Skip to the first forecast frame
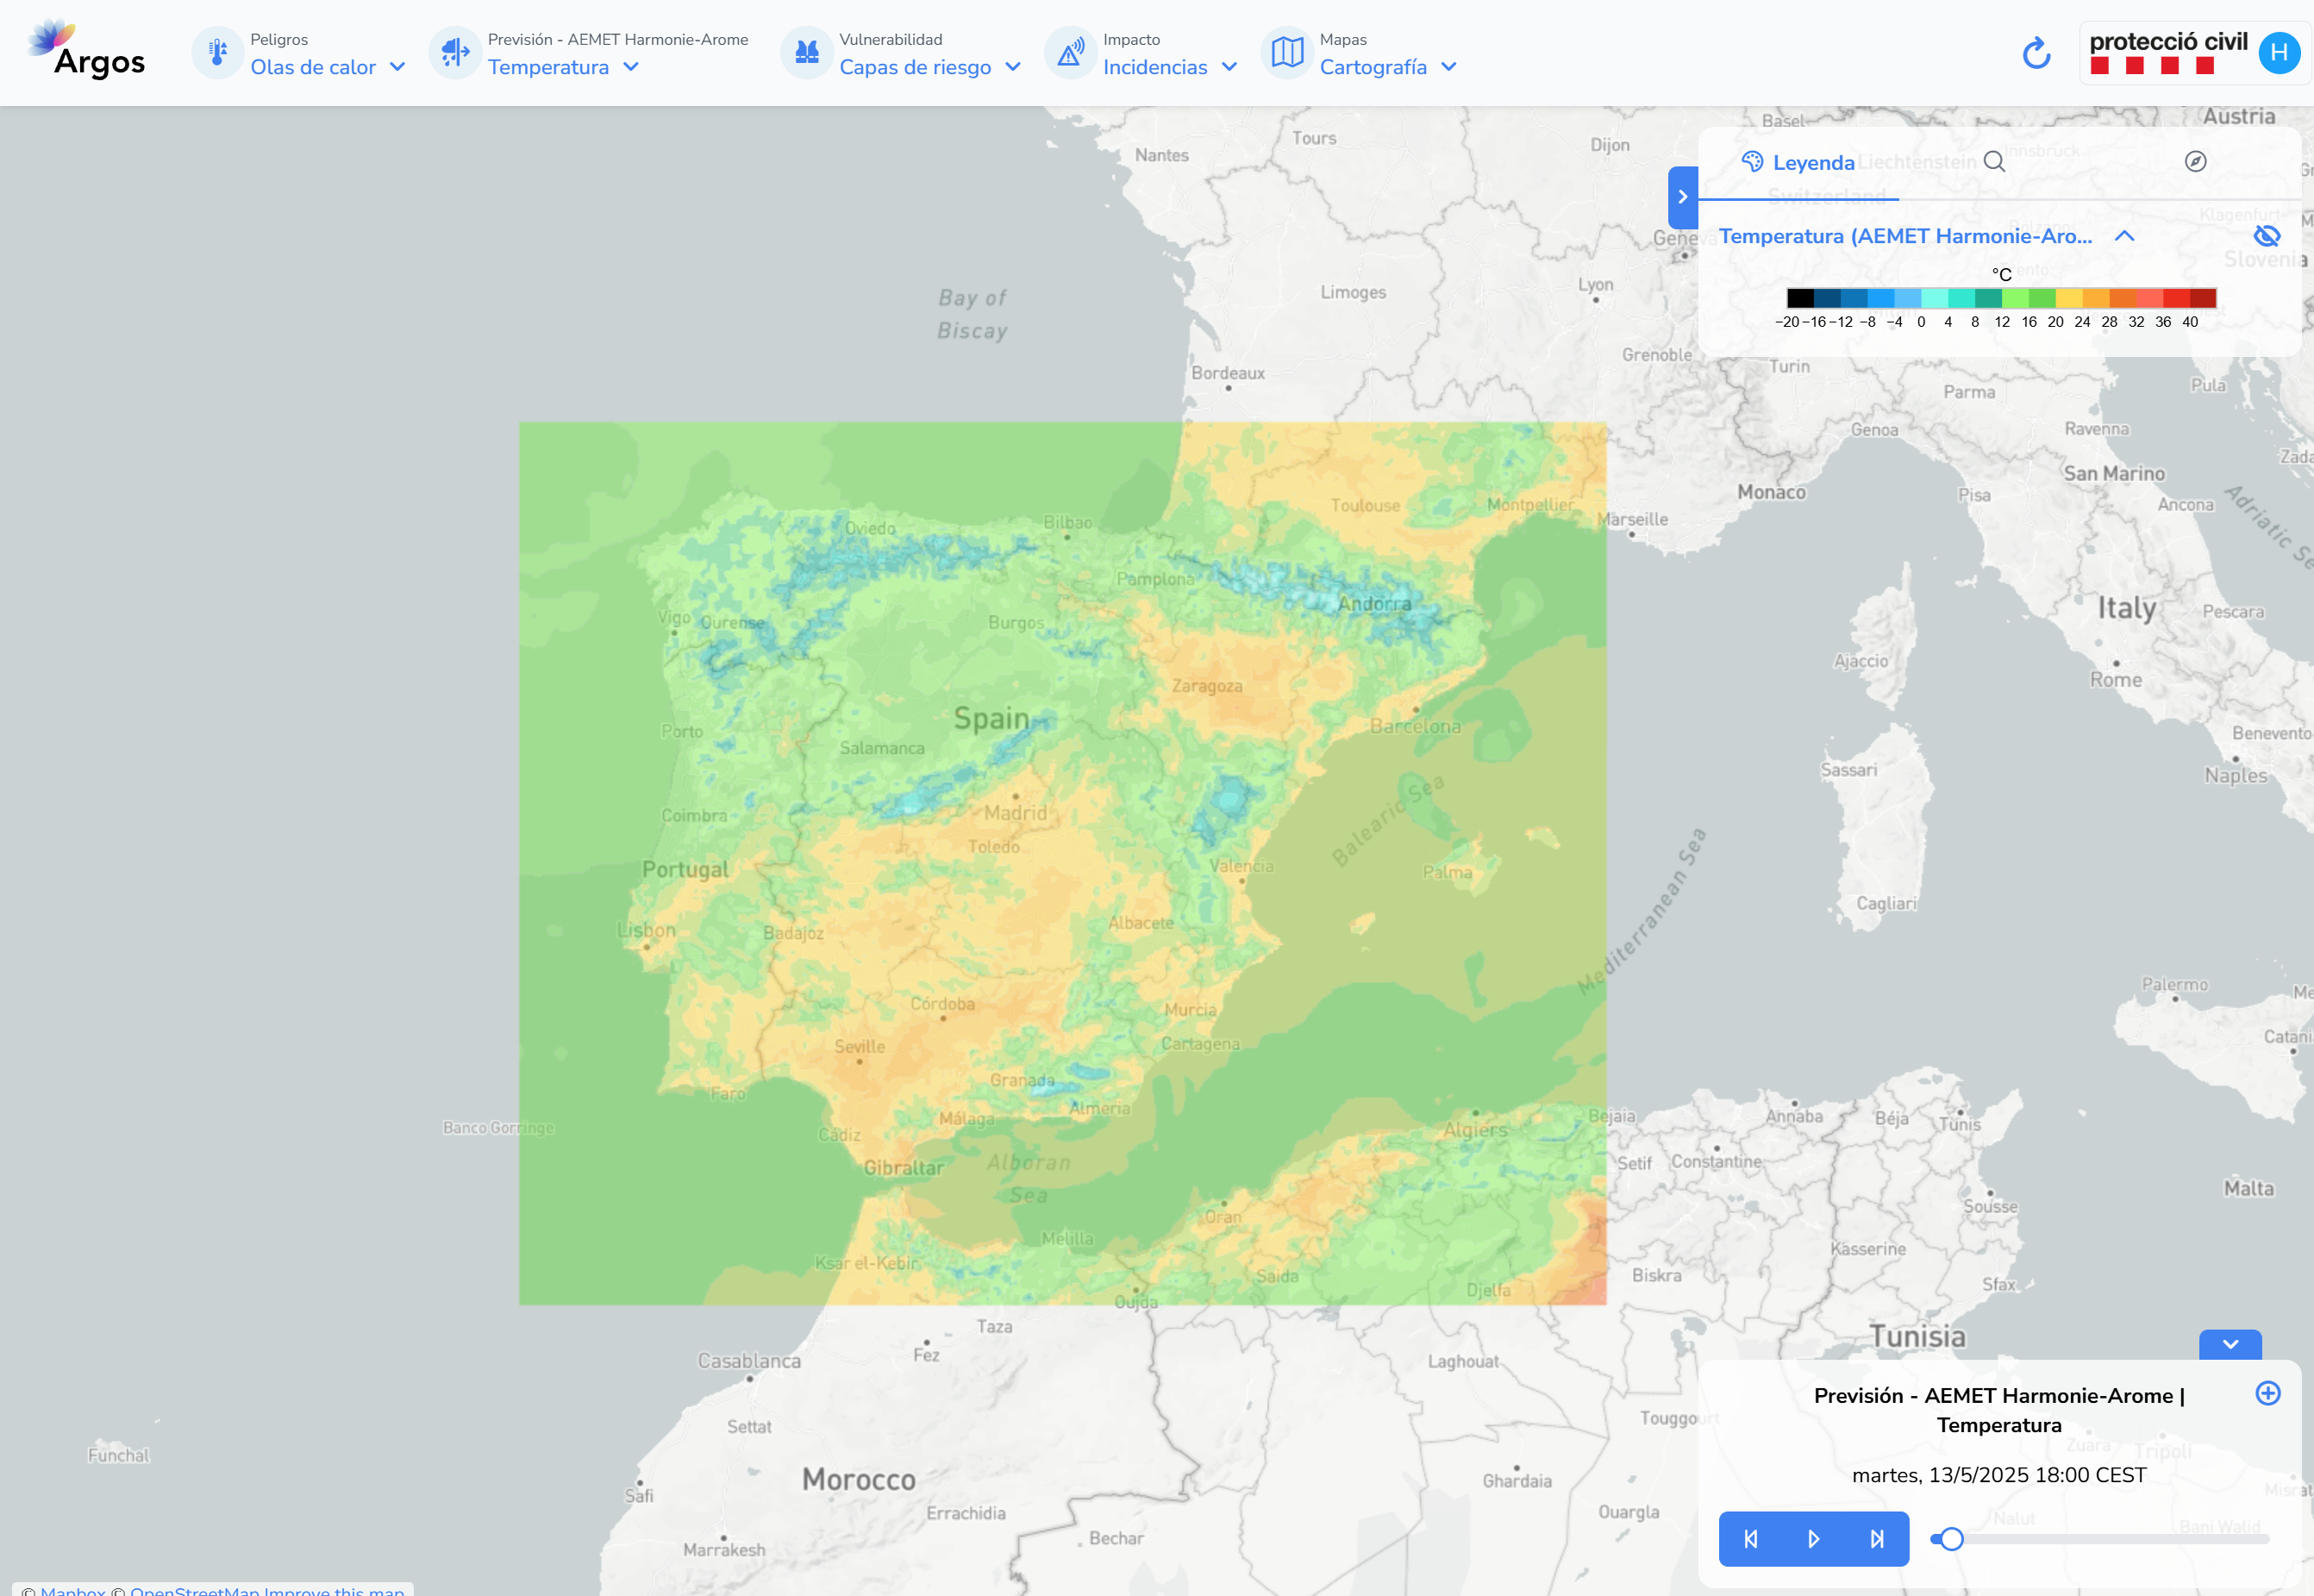This screenshot has width=2314, height=1596. click(1751, 1539)
